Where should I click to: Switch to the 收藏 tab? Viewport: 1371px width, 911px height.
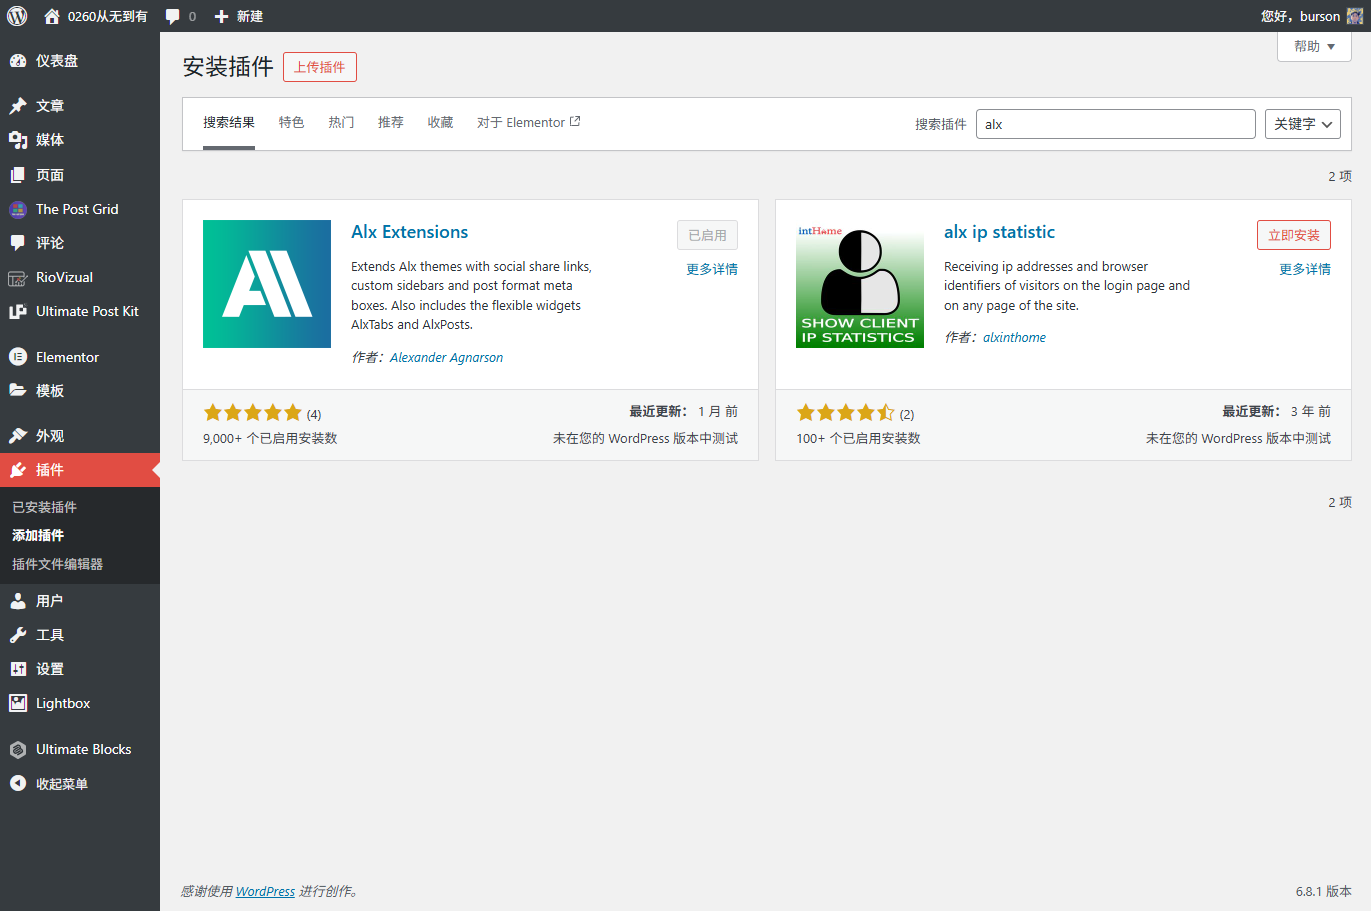[x=440, y=123]
